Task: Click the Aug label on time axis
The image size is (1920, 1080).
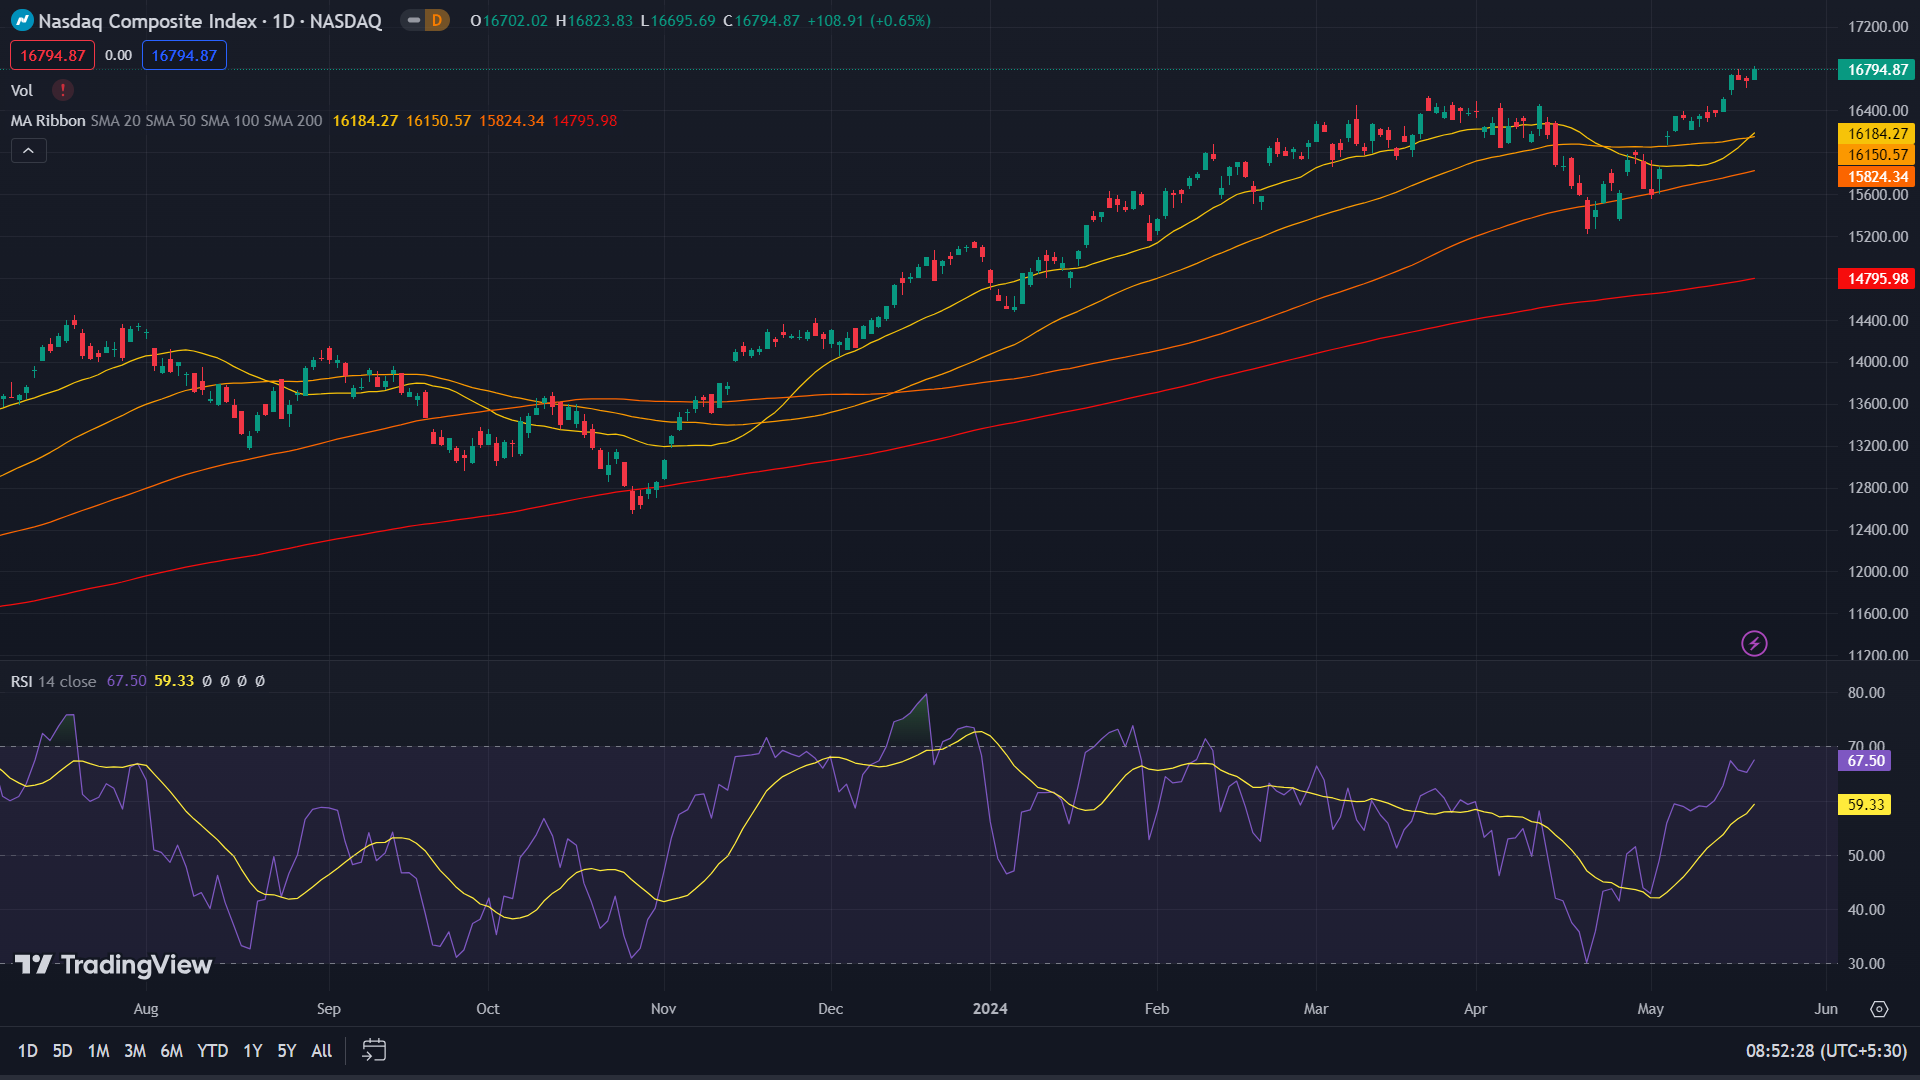Action: [x=146, y=1009]
